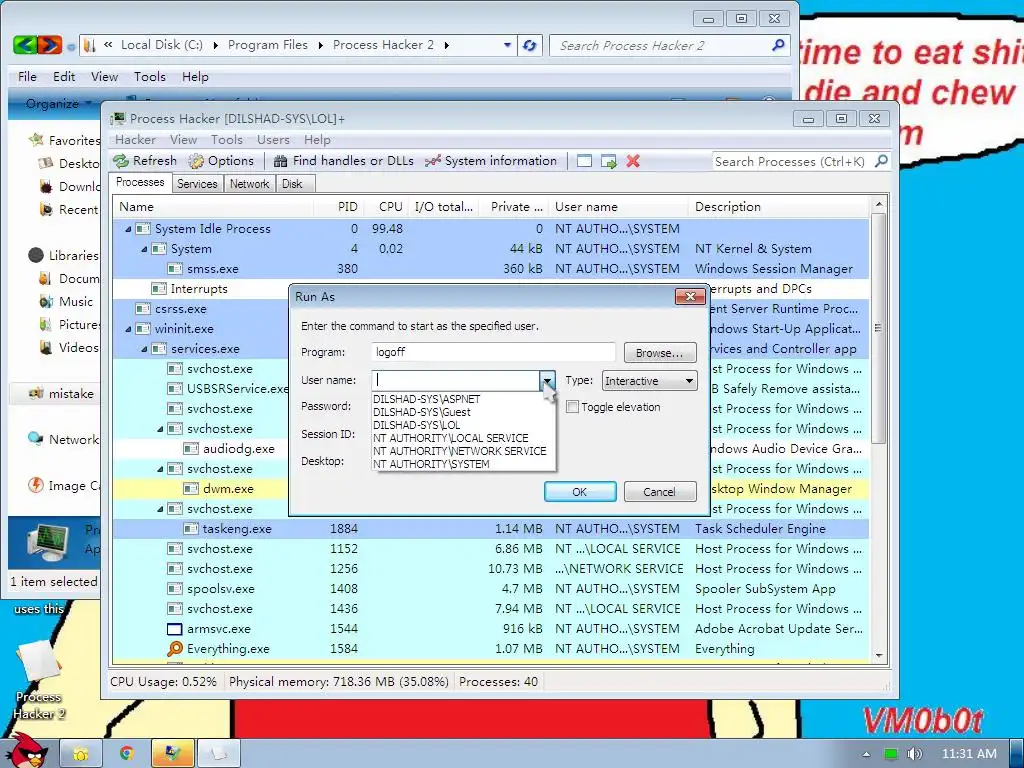Open the Users menu in Process Hacker
This screenshot has height=768, width=1024.
click(273, 140)
